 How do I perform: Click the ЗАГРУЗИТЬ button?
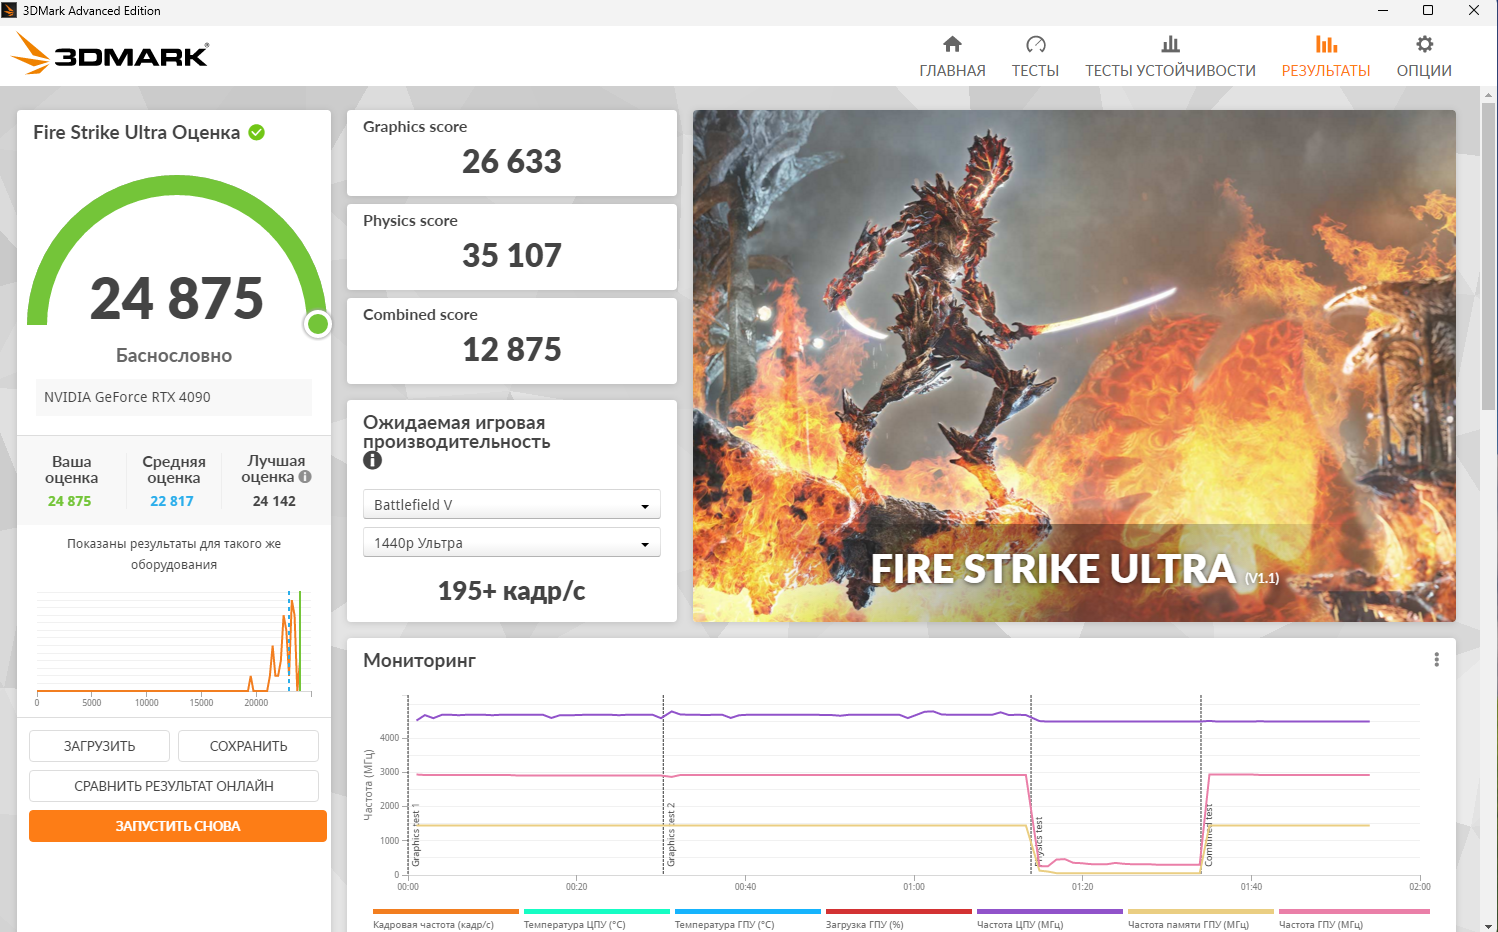(99, 746)
